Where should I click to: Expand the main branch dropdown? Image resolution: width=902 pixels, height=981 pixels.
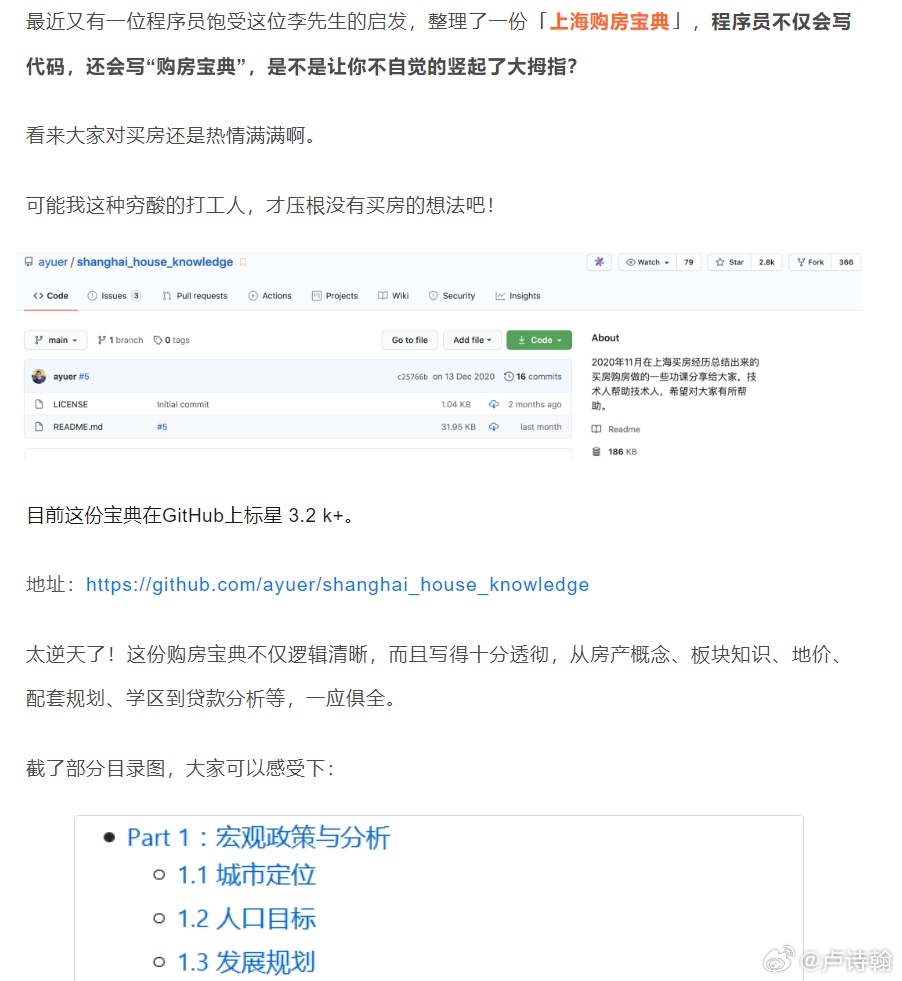coord(56,340)
